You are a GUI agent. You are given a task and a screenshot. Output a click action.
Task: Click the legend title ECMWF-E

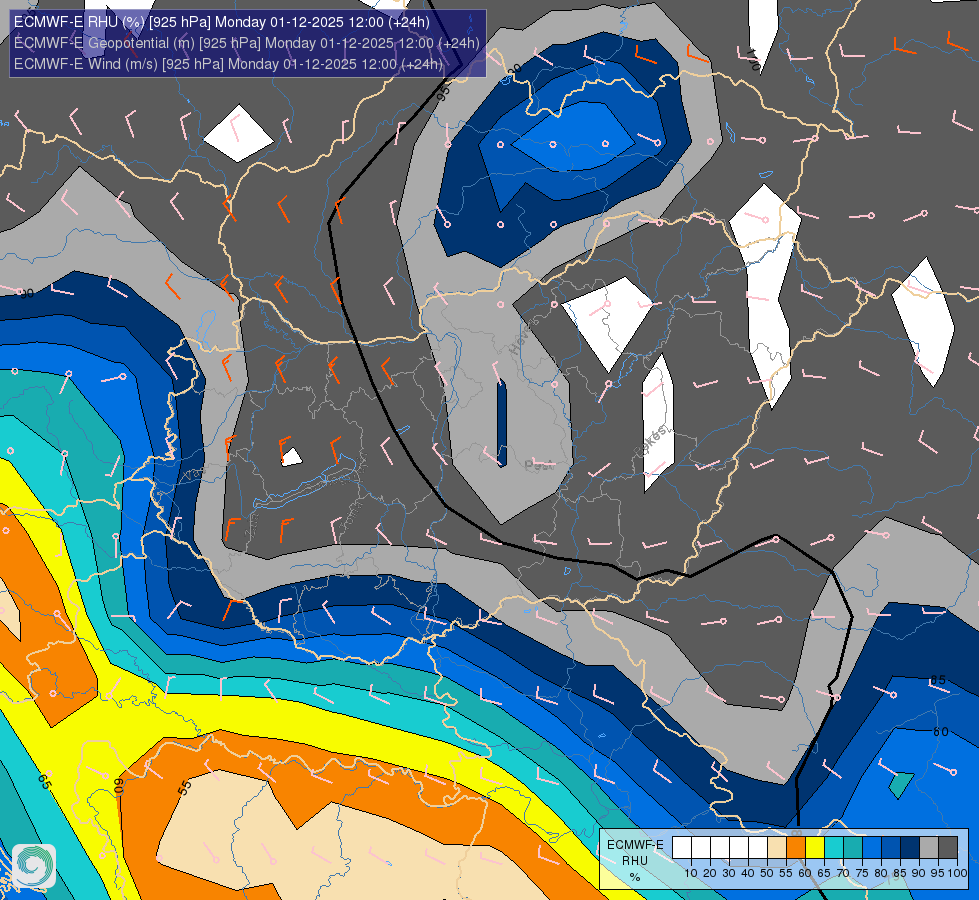[x=635, y=844]
